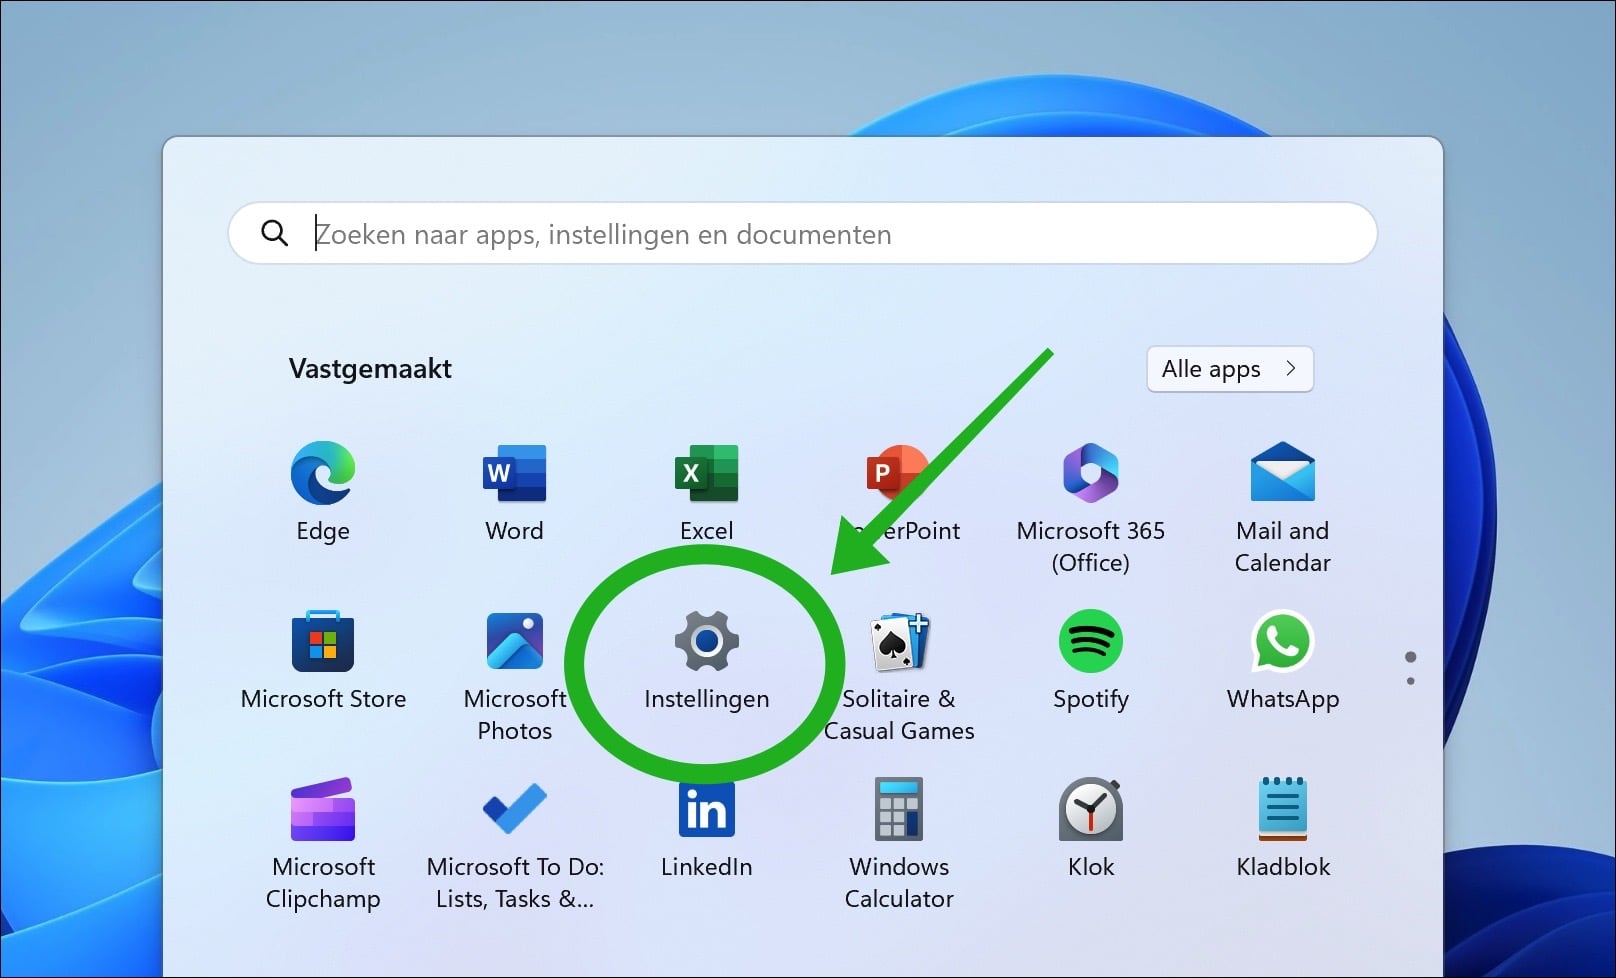Viewport: 1616px width, 978px height.
Task: Launch Kladblok notepad icon
Action: [x=1283, y=809]
